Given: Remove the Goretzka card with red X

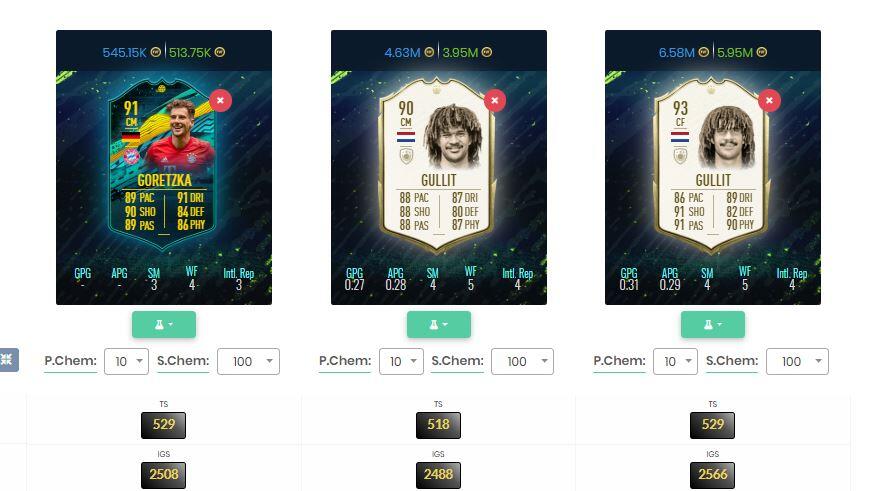Looking at the screenshot, I should pos(221,100).
